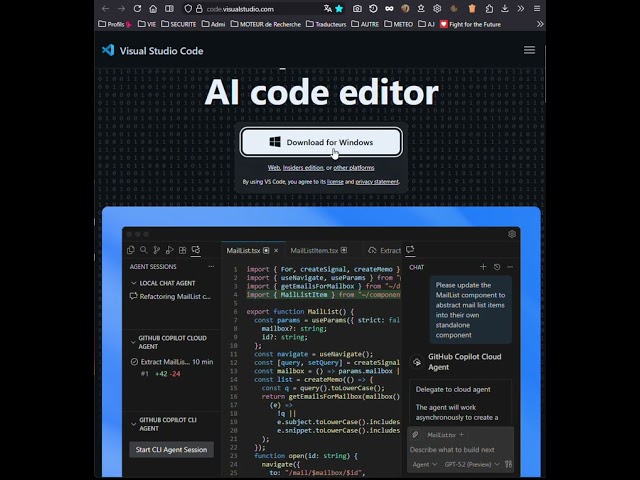Open the browser application menu
This screenshot has width=640, height=480.
coord(537,9)
